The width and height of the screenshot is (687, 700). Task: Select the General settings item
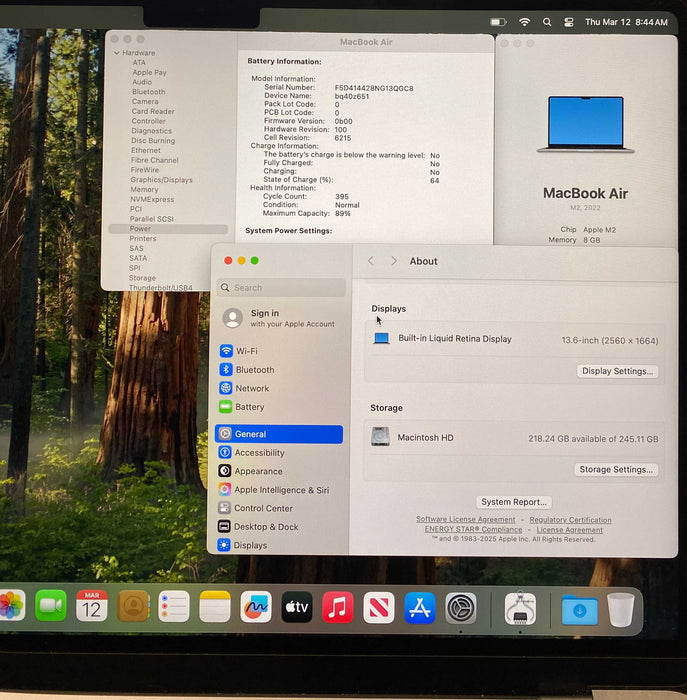279,434
